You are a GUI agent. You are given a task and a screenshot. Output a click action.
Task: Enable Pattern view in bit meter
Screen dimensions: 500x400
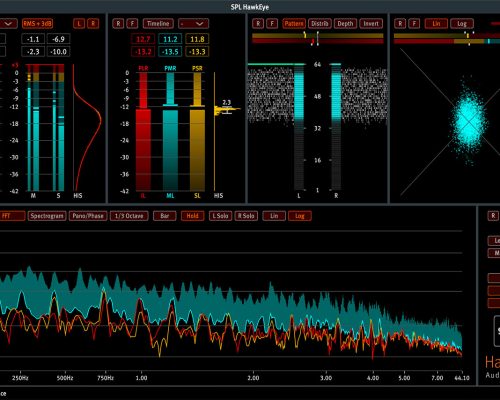294,24
